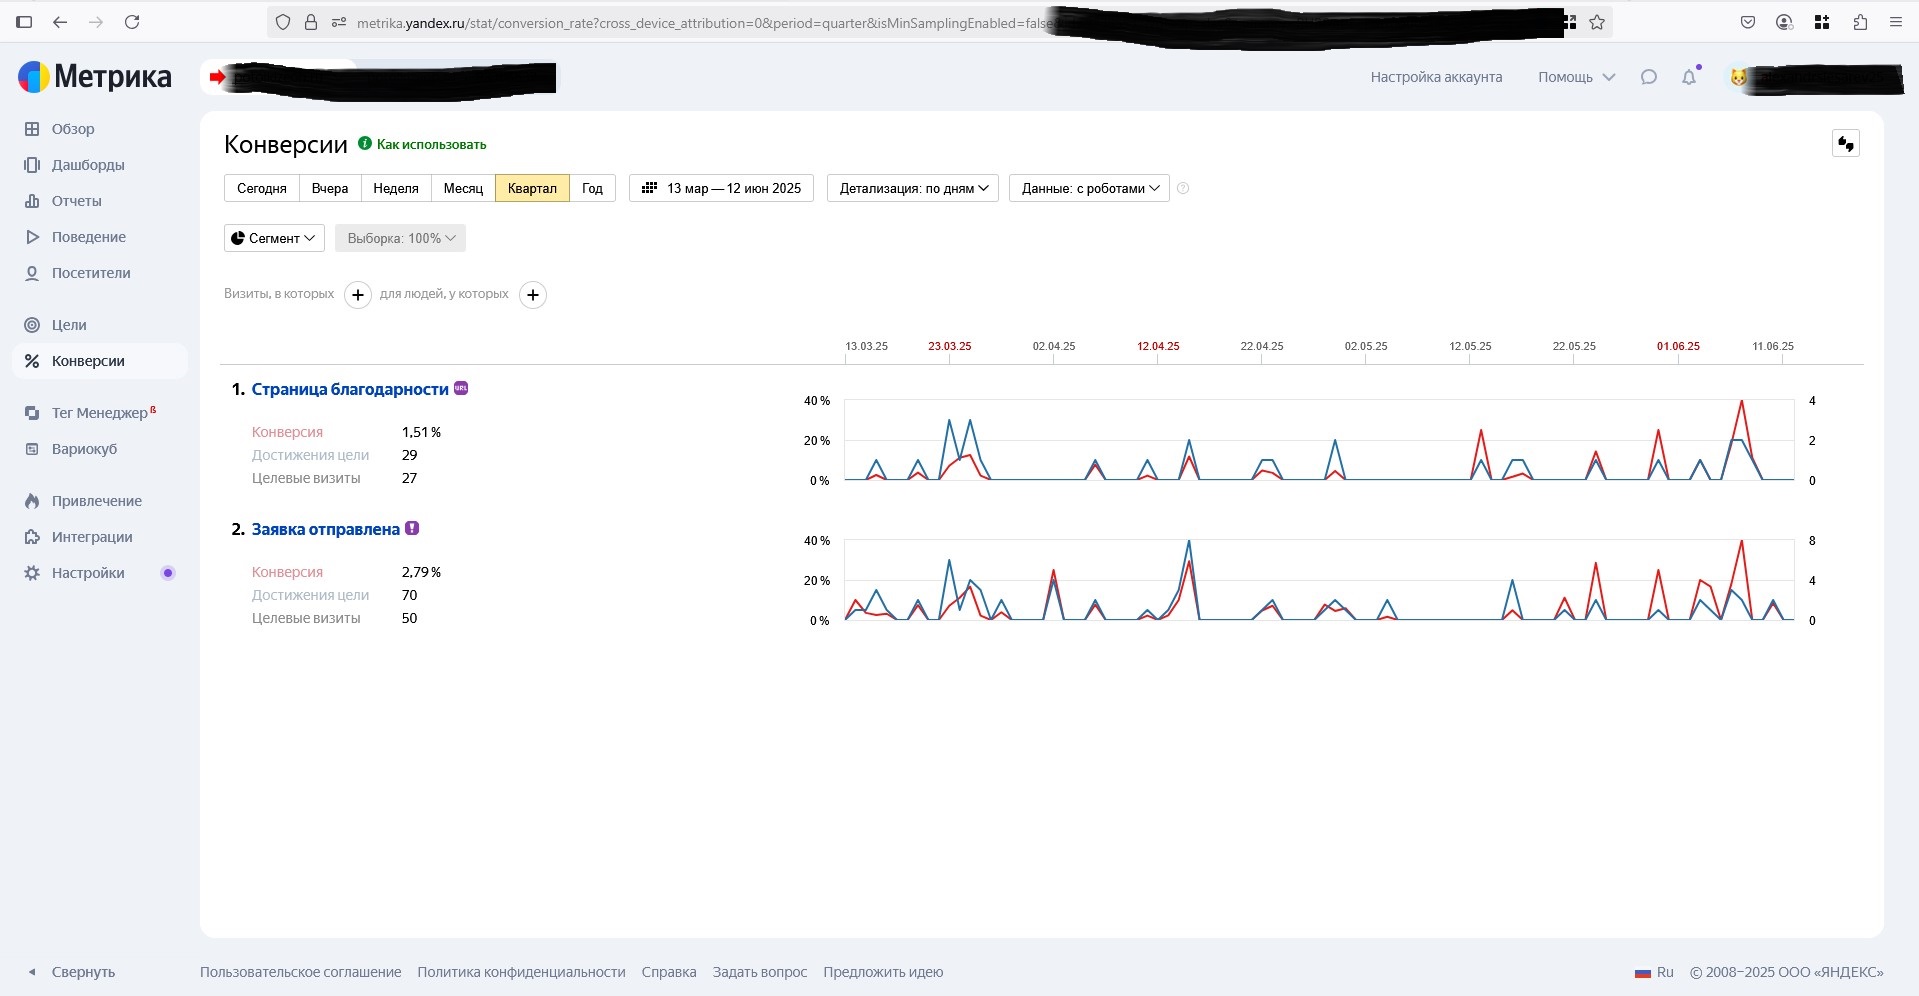Open the 'Сегмент' dropdown

click(274, 238)
